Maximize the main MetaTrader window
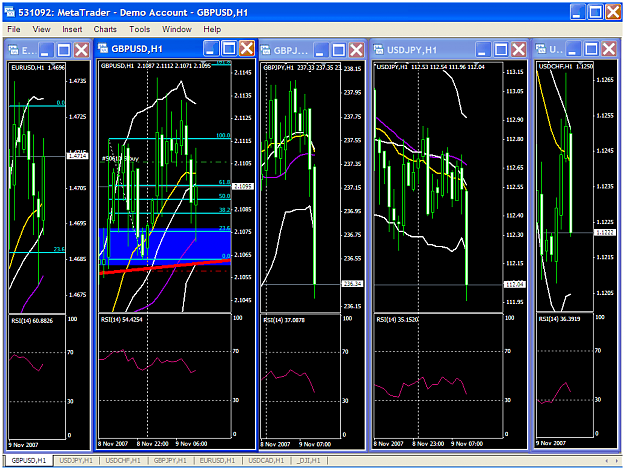Viewport: 625px width, 470px height. (596, 12)
